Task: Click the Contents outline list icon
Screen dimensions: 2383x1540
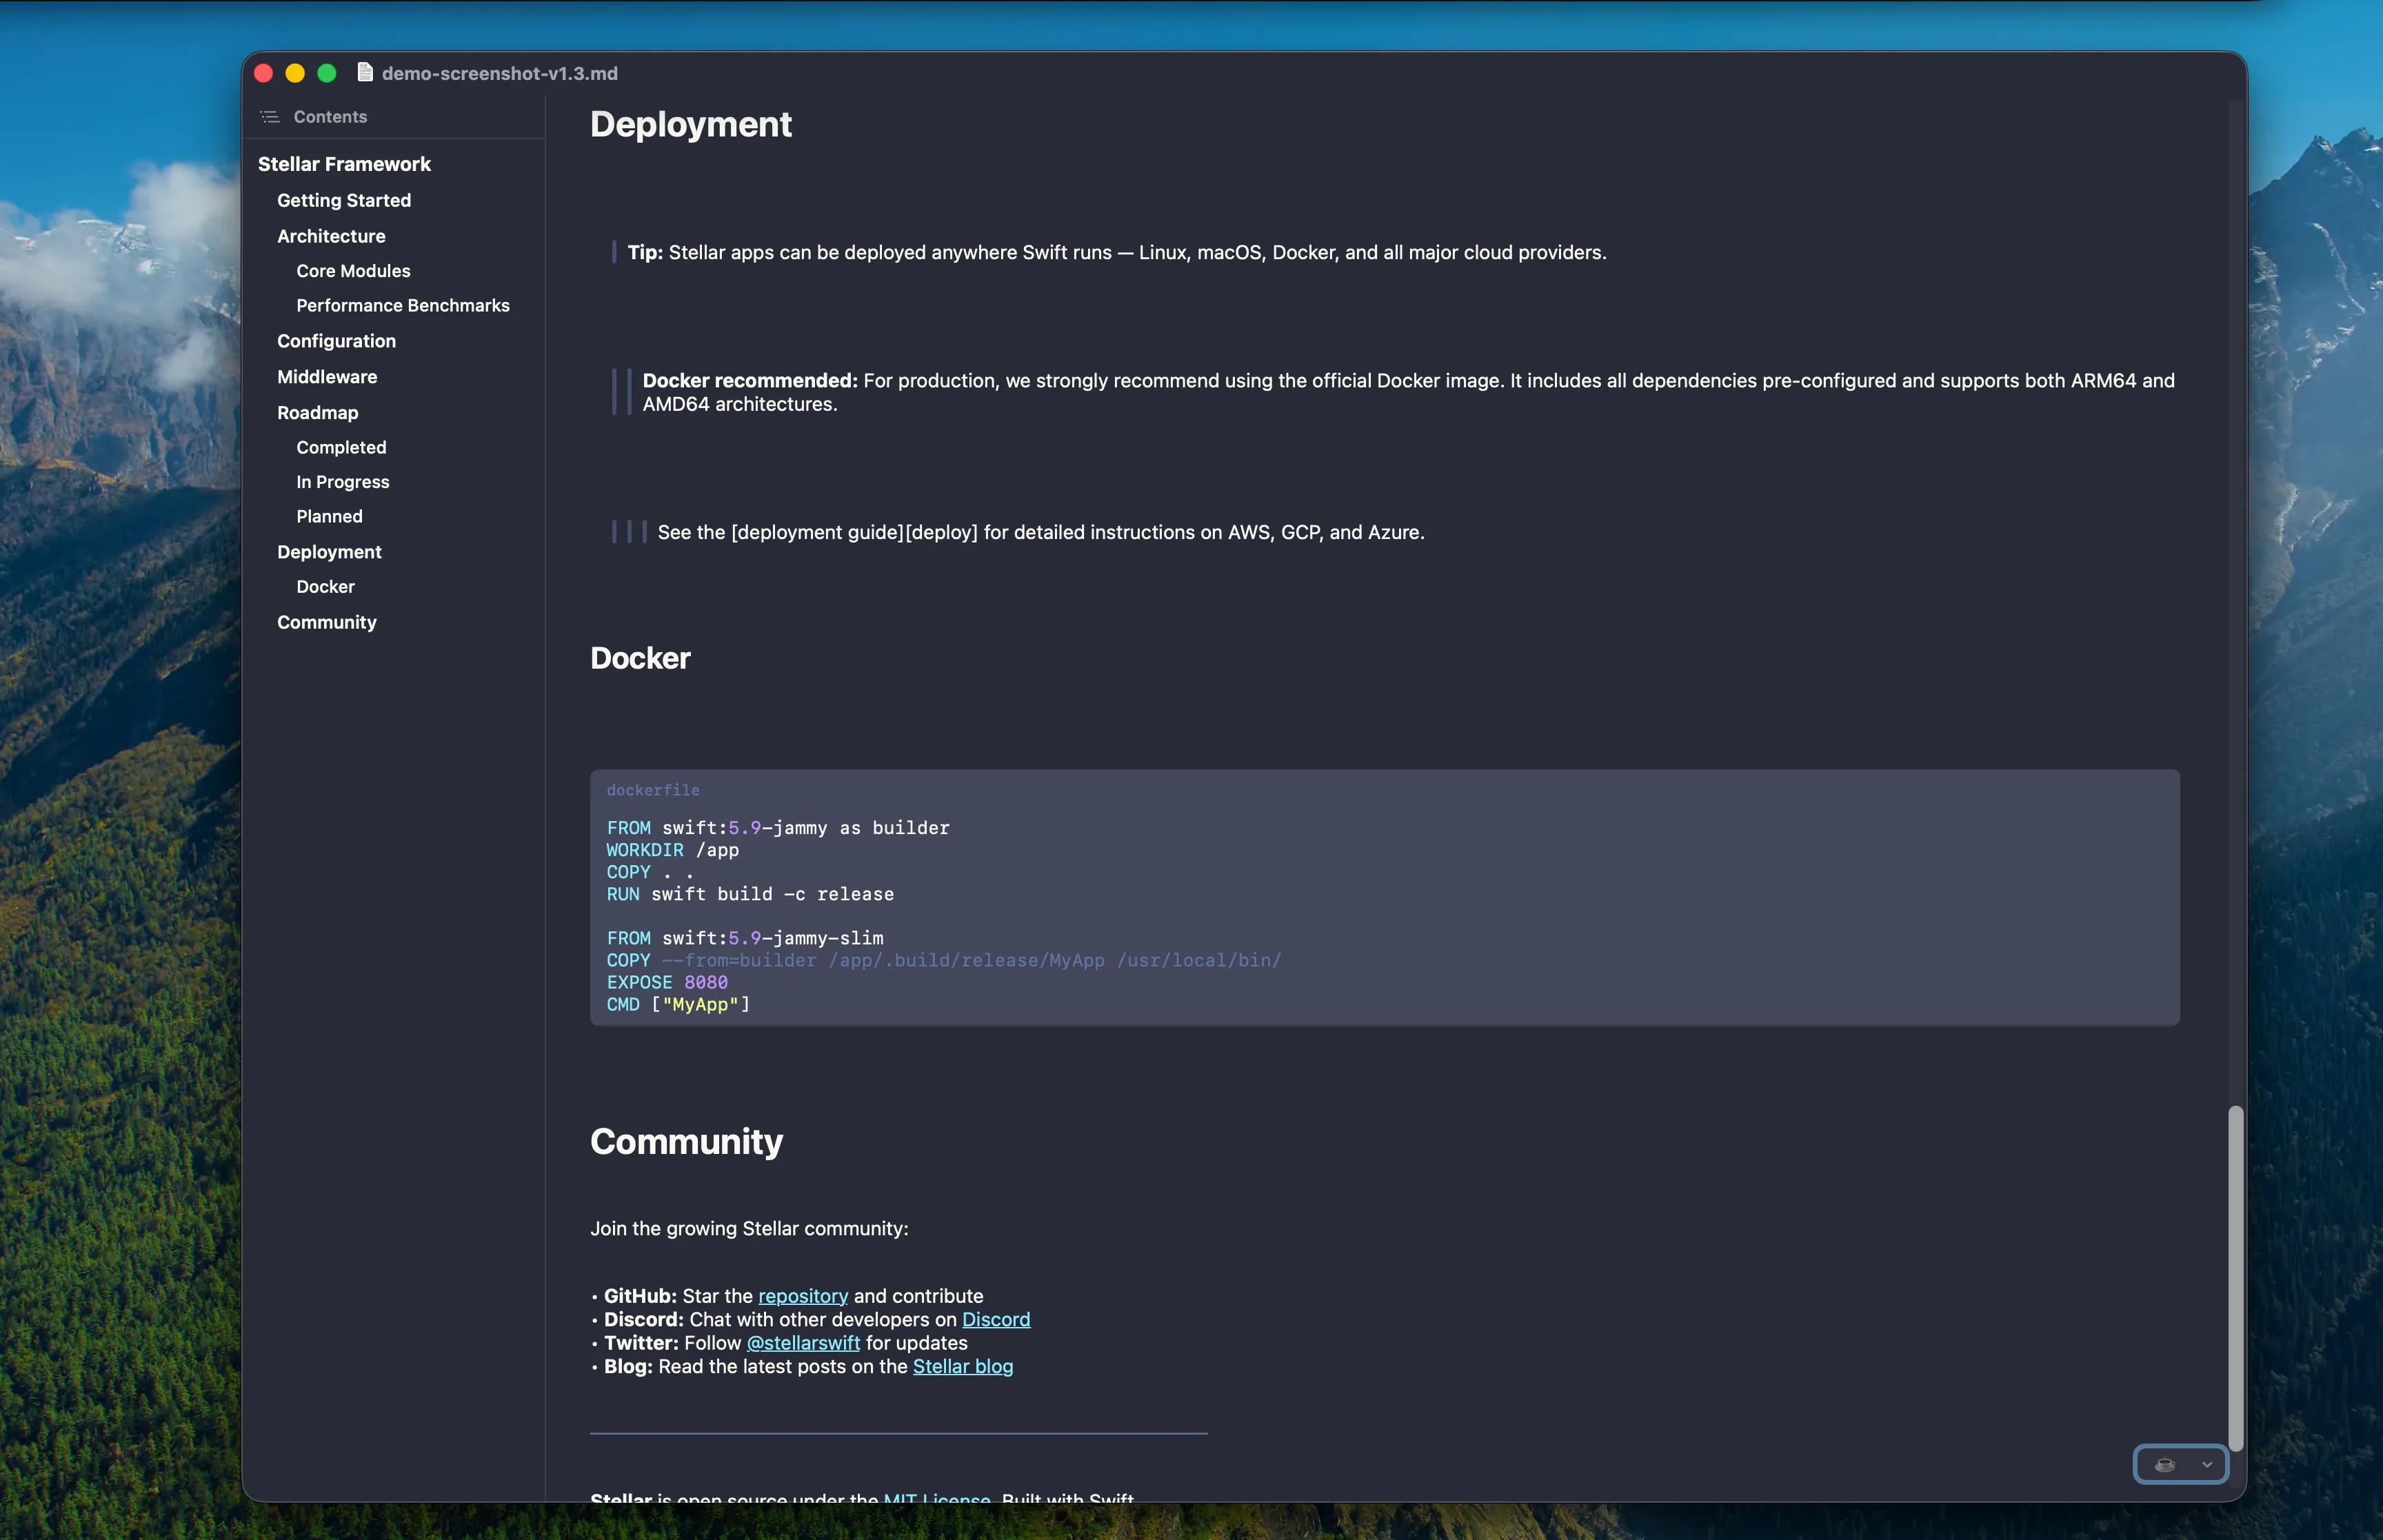Action: (x=269, y=117)
